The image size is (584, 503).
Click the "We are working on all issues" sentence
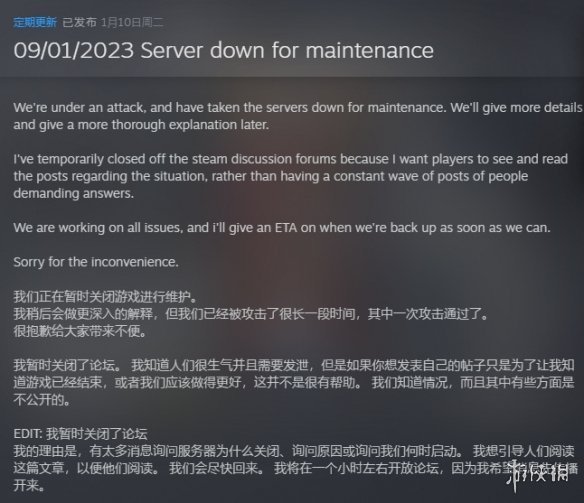[282, 227]
